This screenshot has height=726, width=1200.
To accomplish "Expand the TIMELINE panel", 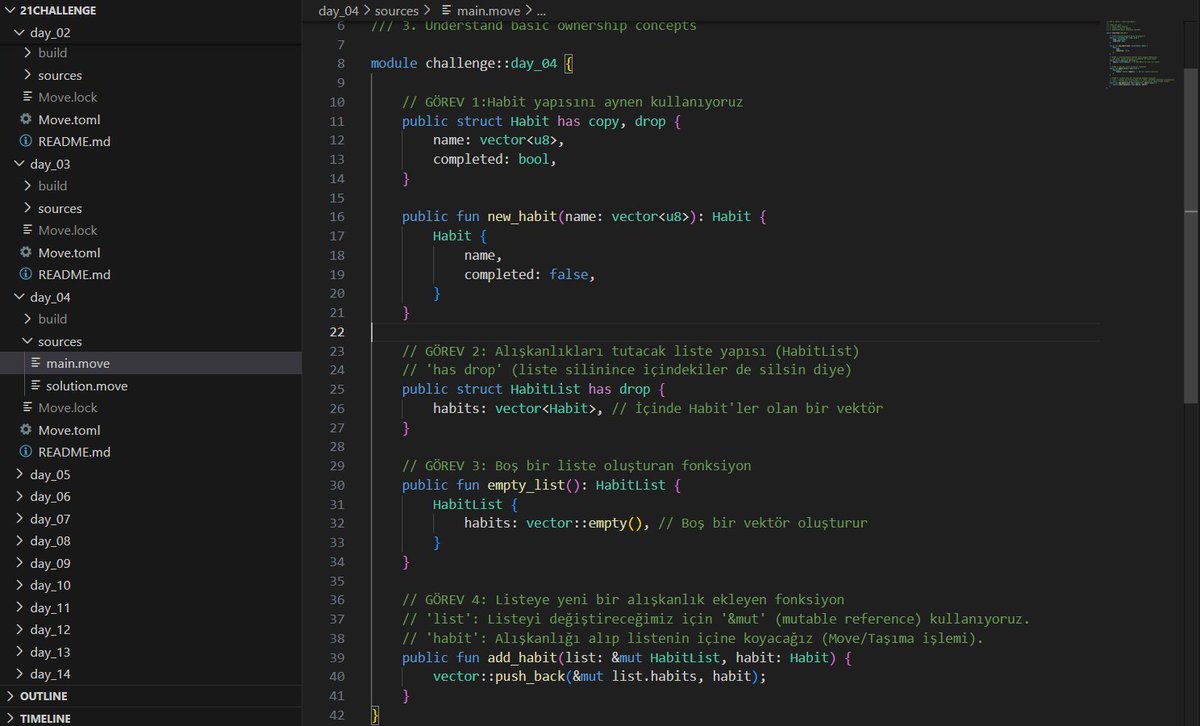I will 10,718.
